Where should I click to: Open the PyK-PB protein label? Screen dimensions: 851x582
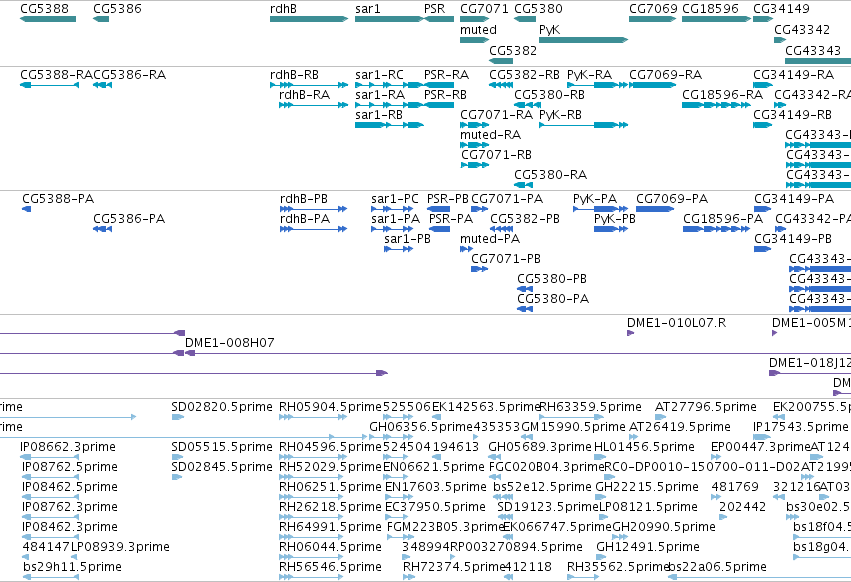[615, 219]
